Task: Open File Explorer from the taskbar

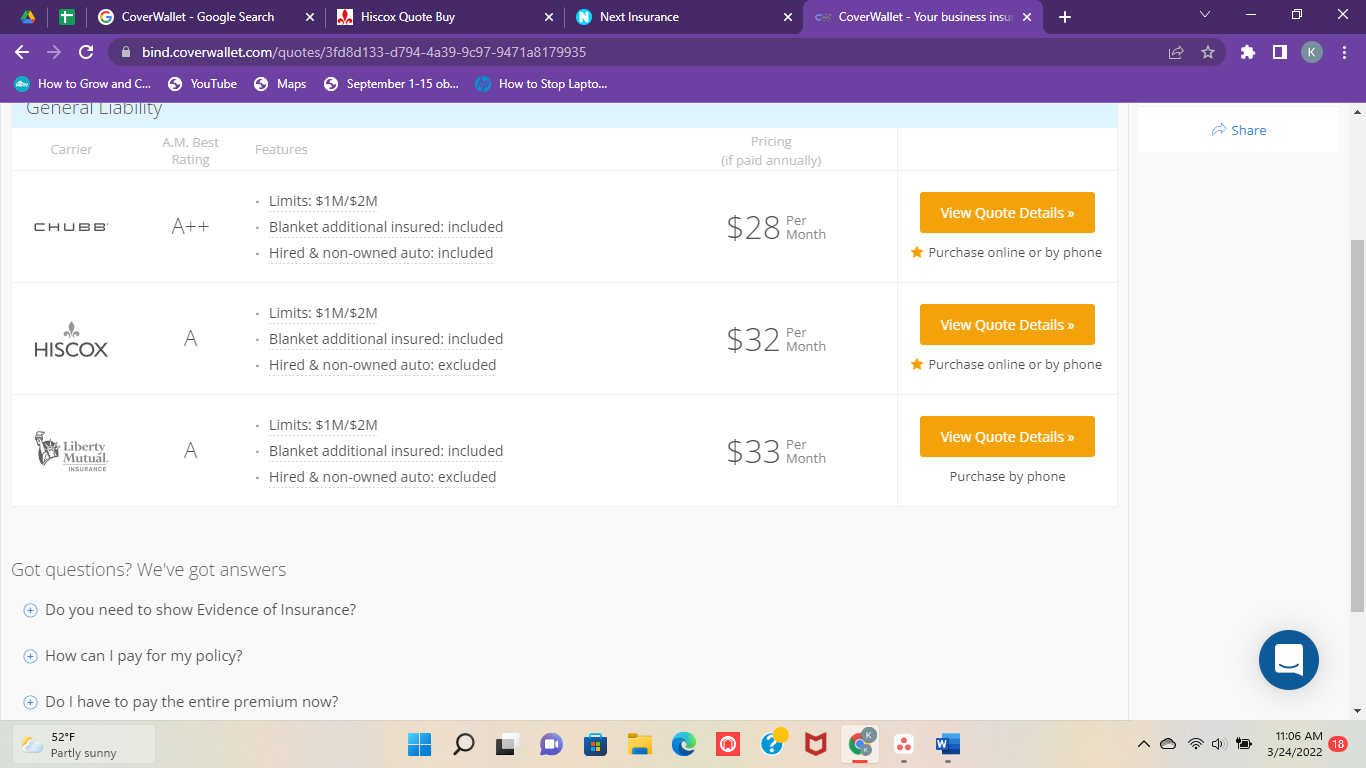Action: (640, 744)
